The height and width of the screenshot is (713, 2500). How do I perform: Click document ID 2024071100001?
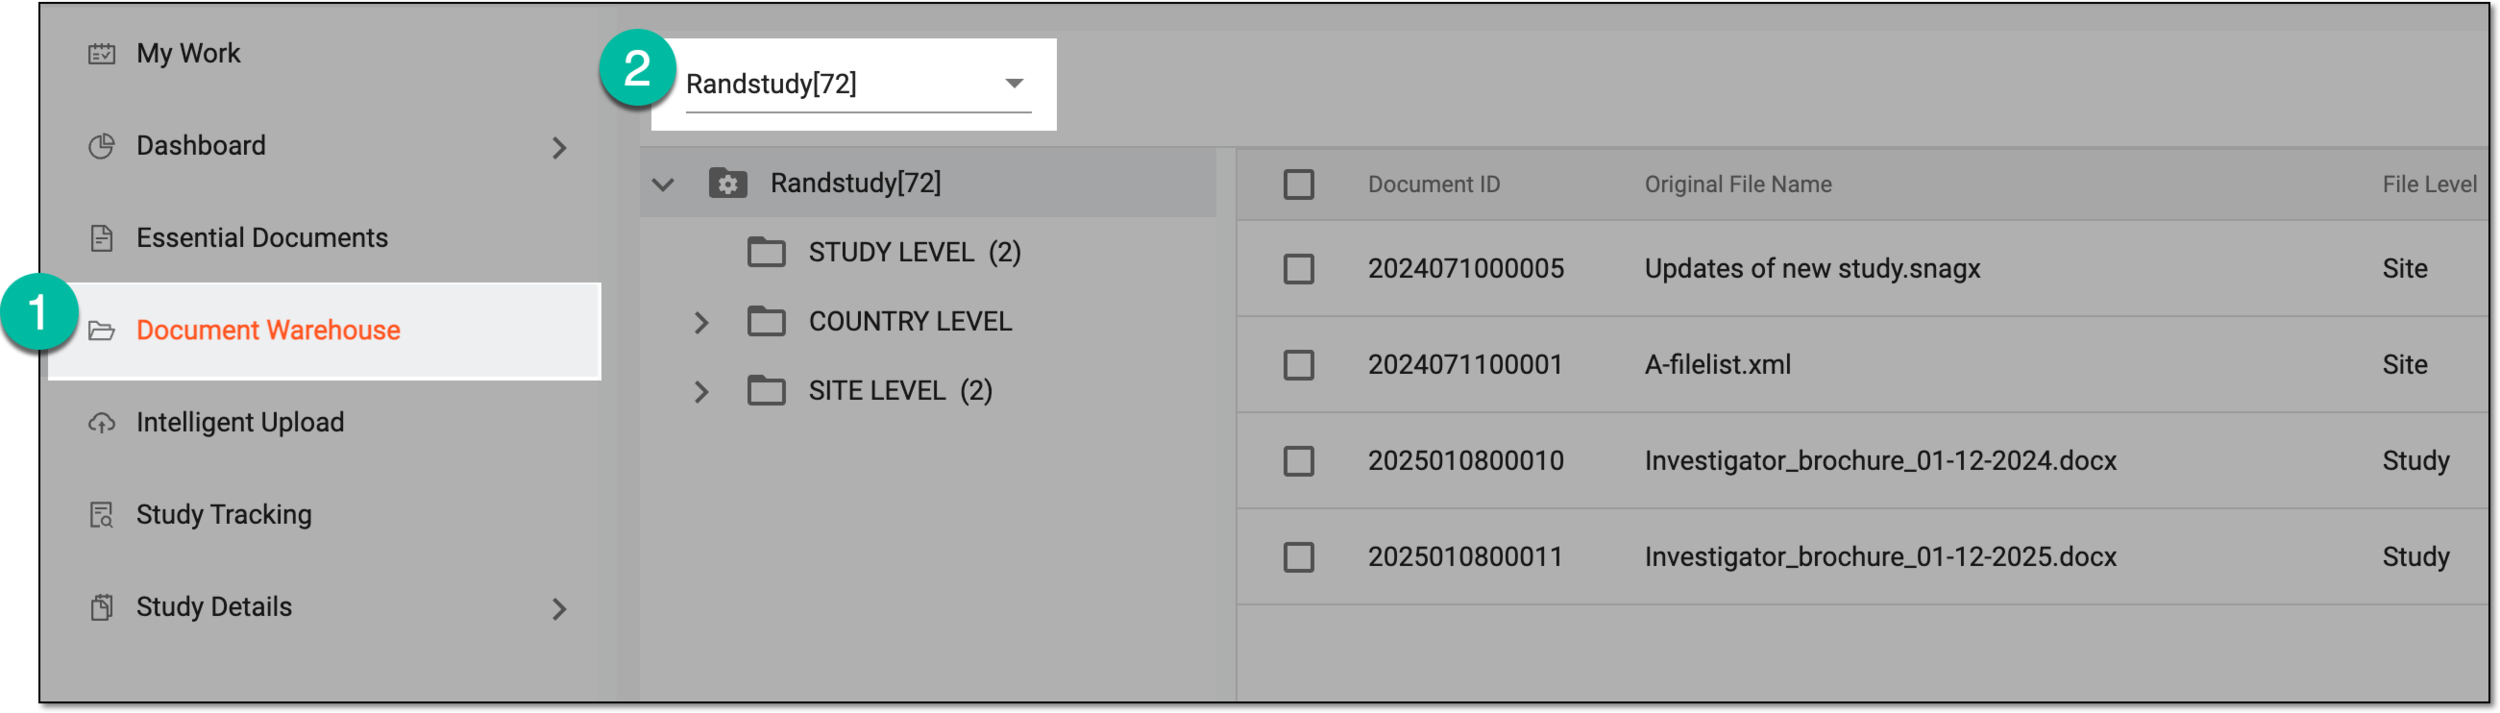click(x=1465, y=364)
